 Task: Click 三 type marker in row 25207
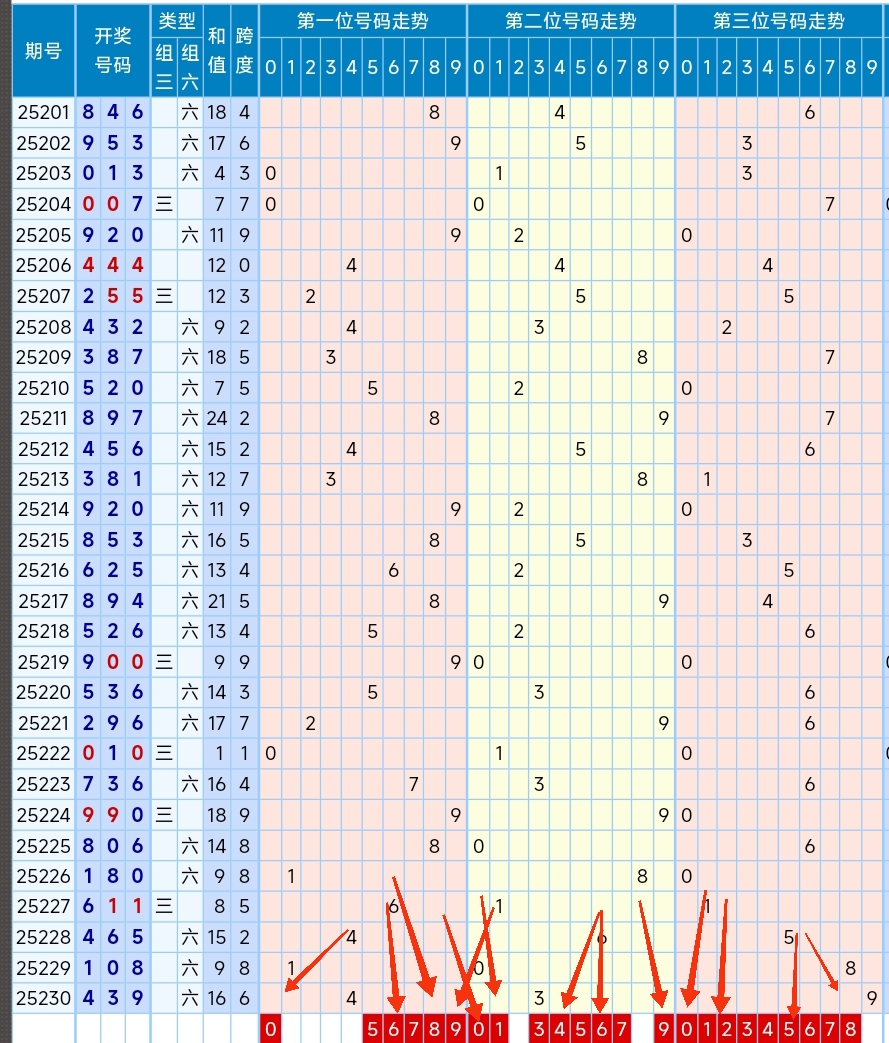click(164, 296)
